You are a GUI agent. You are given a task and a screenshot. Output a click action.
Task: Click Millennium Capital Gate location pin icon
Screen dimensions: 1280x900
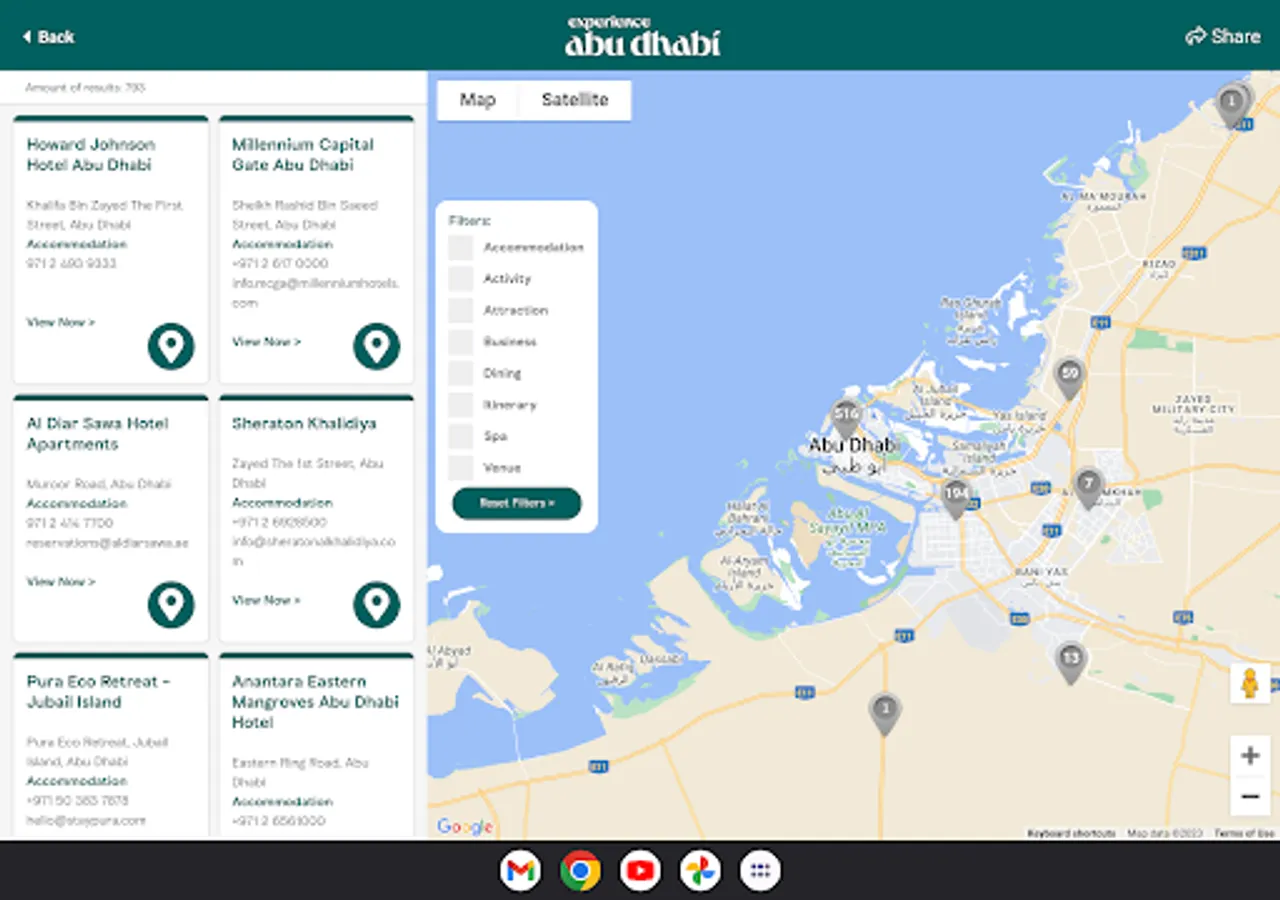[376, 346]
